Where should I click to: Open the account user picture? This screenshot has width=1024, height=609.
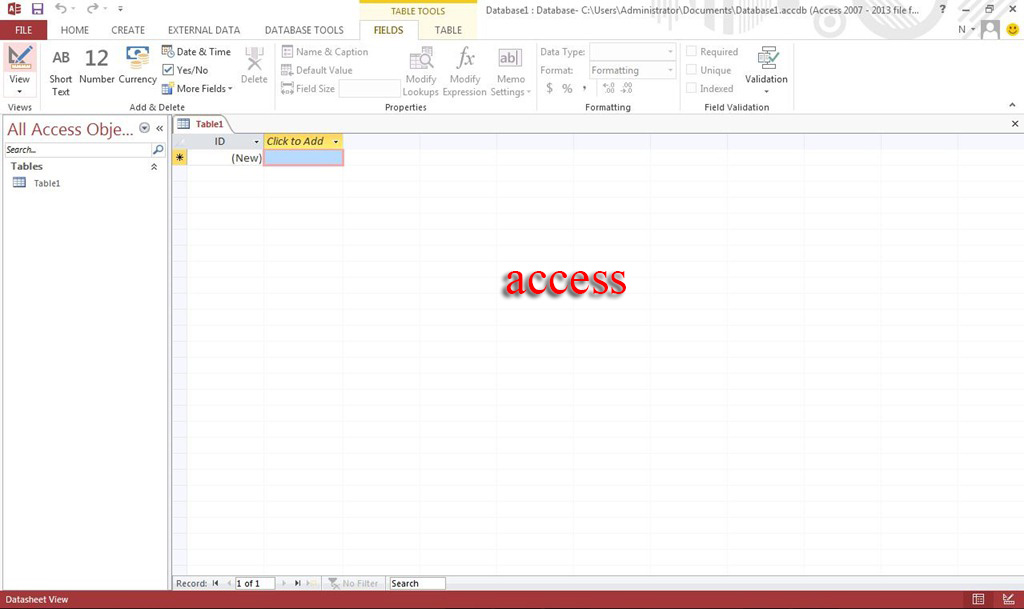[x=990, y=29]
